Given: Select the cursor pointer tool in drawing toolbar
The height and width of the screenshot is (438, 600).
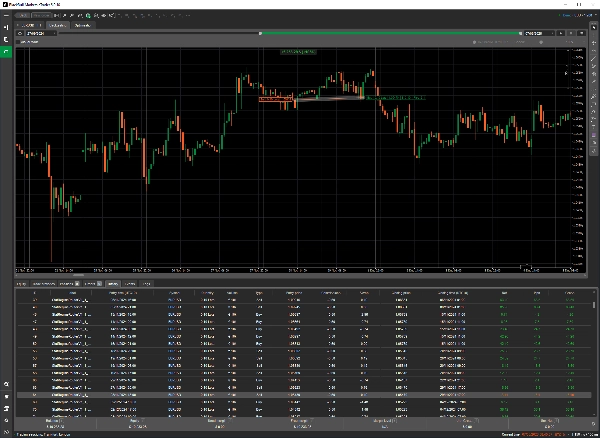Looking at the screenshot, I should [594, 27].
